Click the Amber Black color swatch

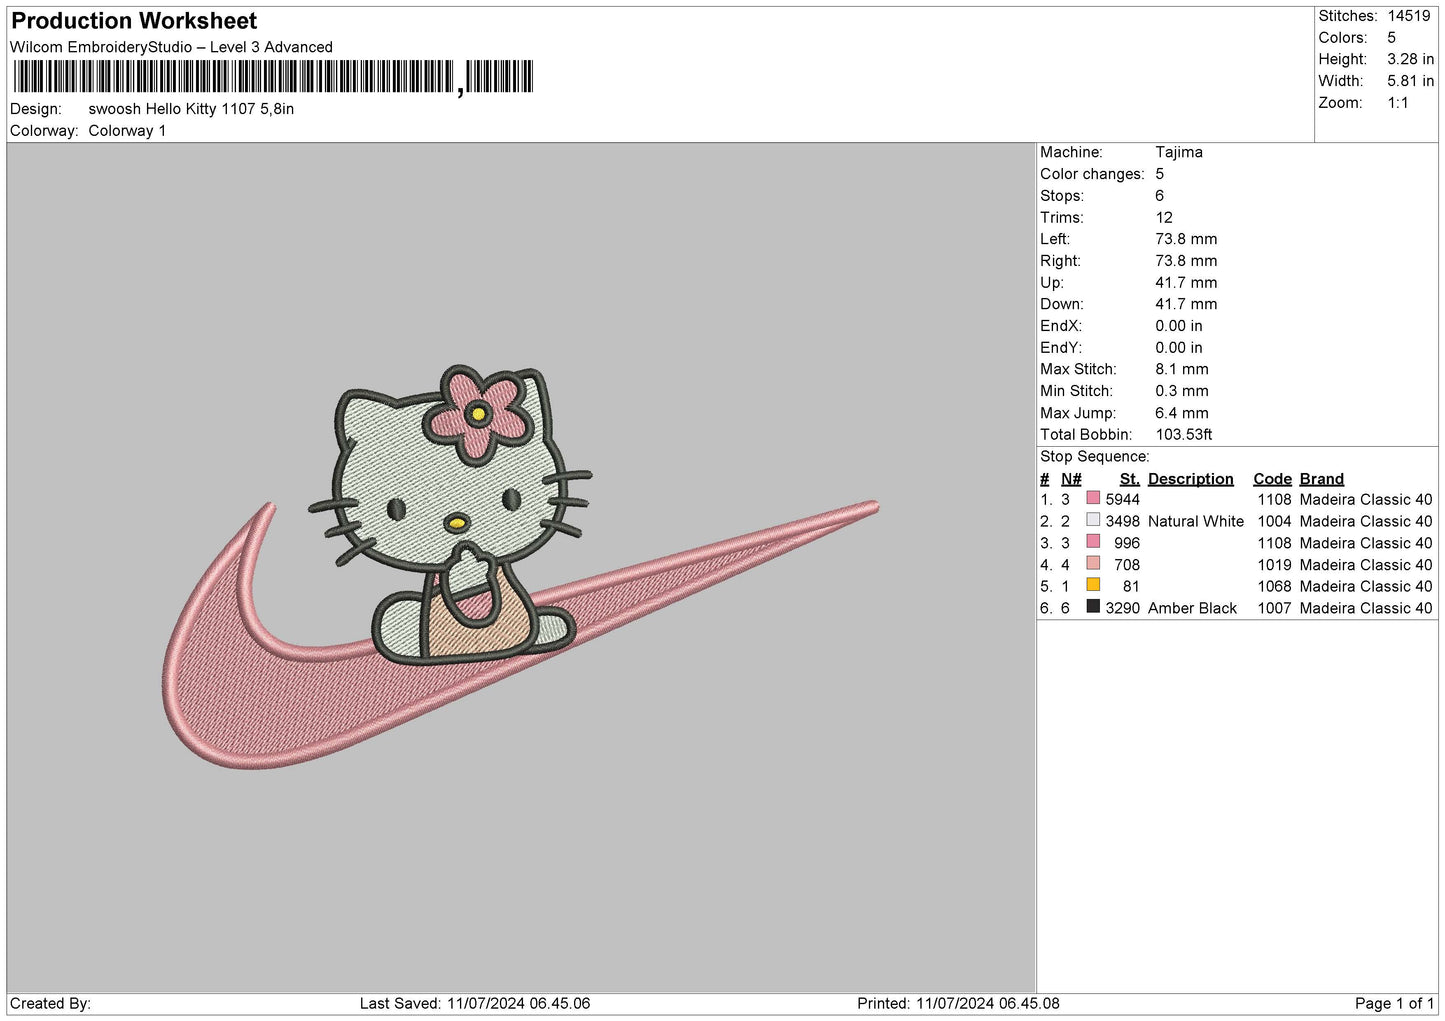pyautogui.click(x=1093, y=607)
